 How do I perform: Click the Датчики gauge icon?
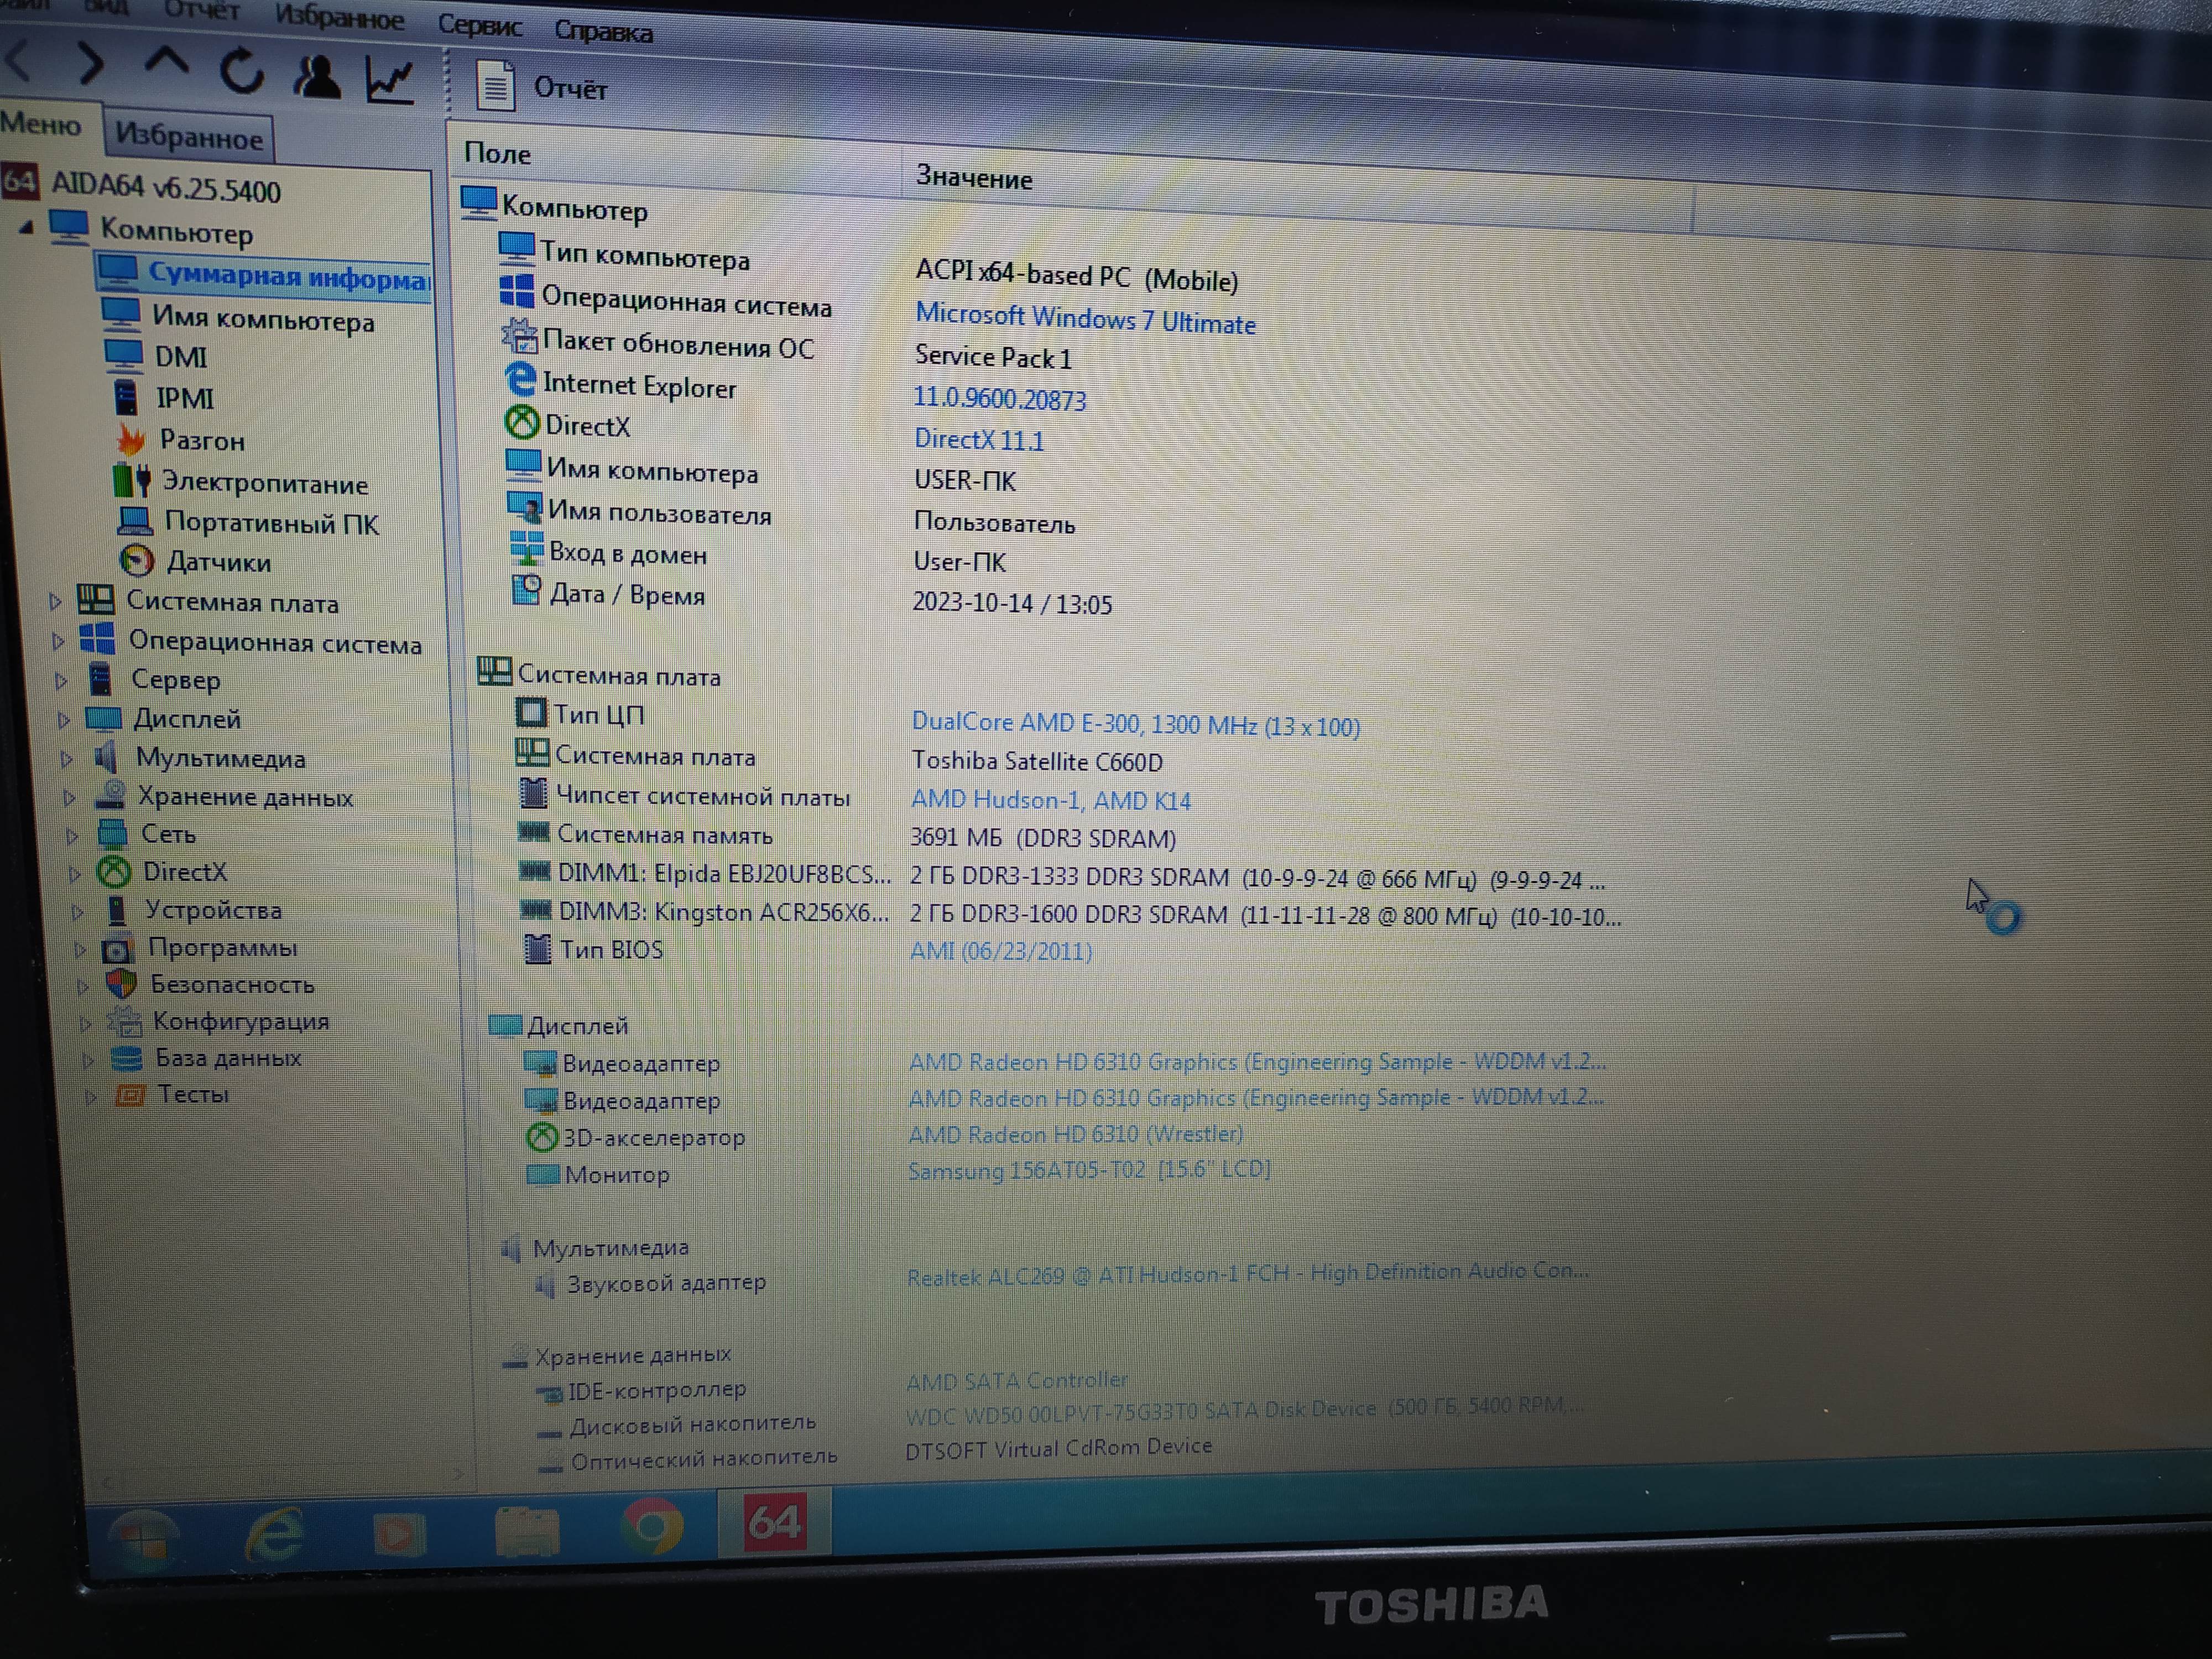coord(137,560)
